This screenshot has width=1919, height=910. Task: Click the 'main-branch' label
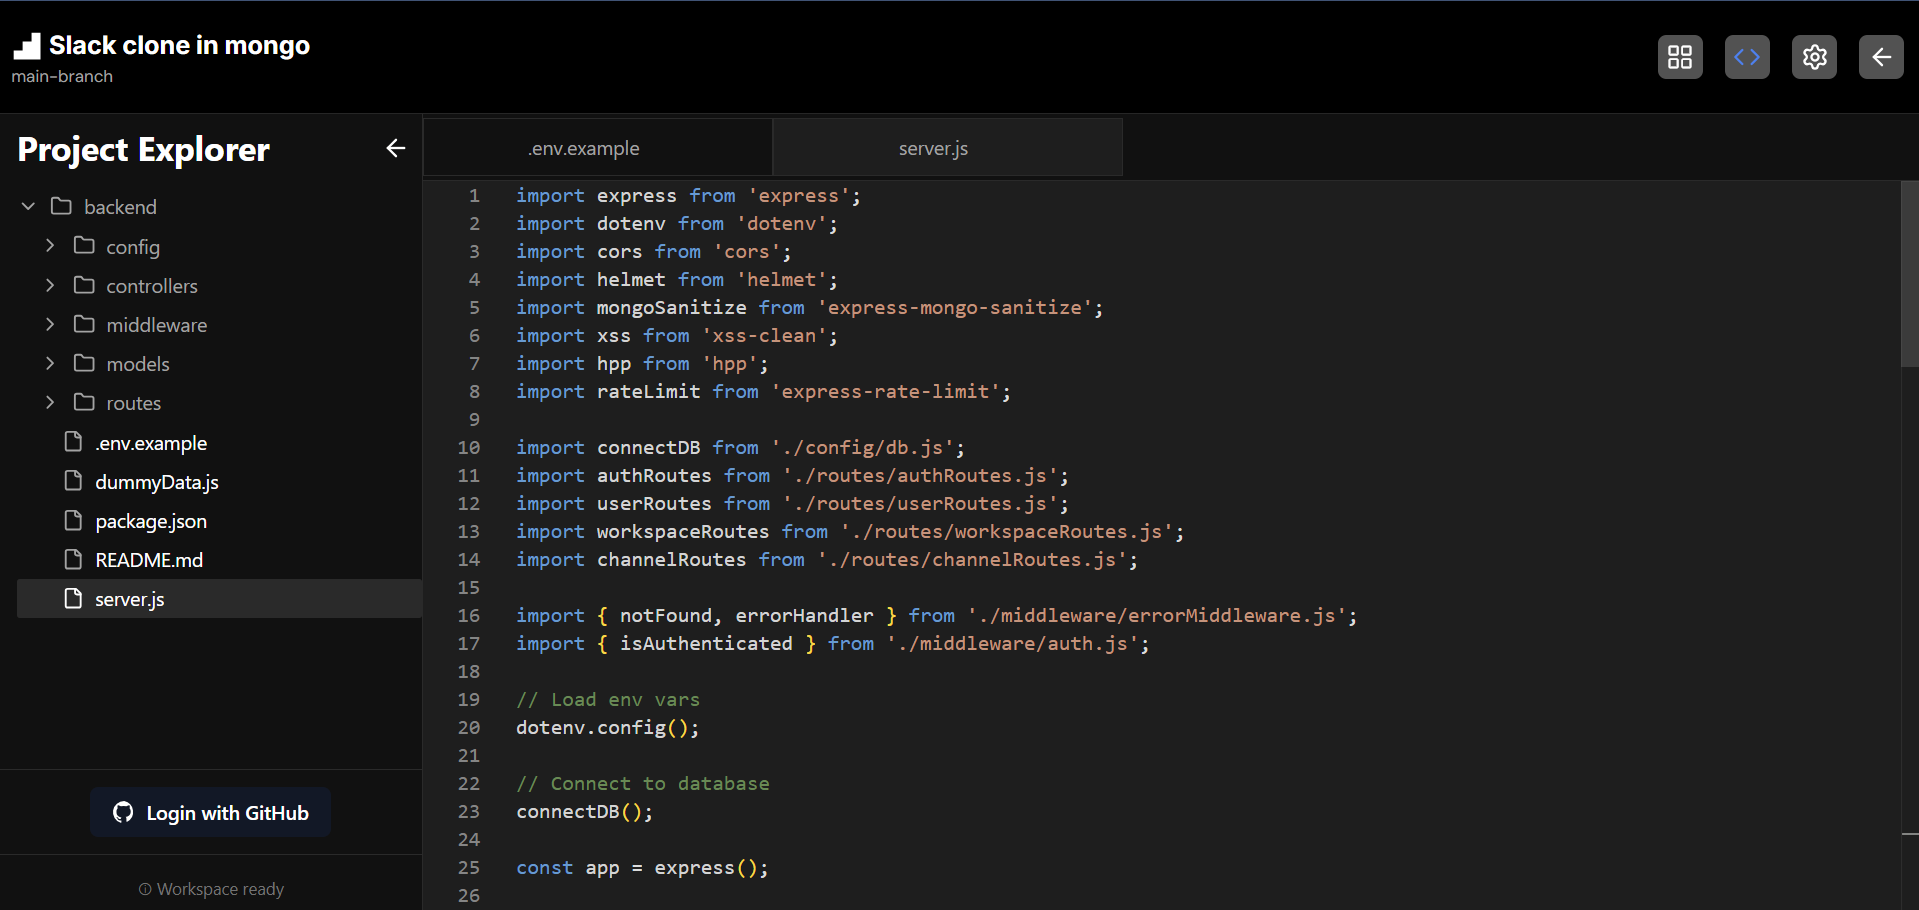point(62,76)
